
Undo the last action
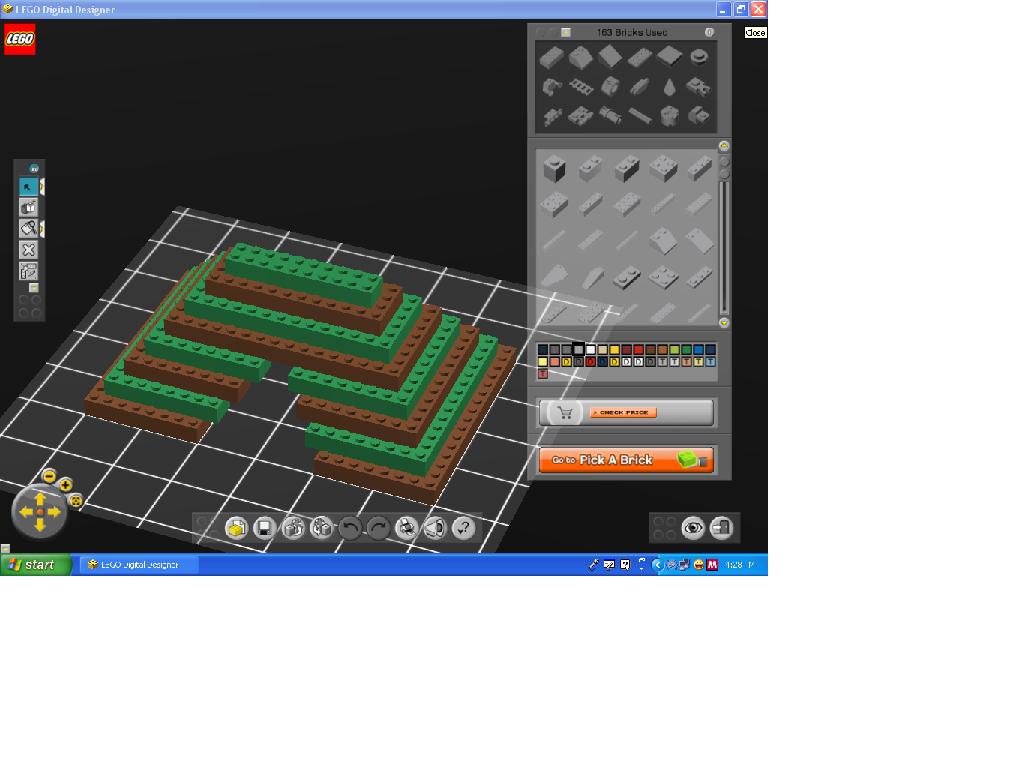(350, 528)
